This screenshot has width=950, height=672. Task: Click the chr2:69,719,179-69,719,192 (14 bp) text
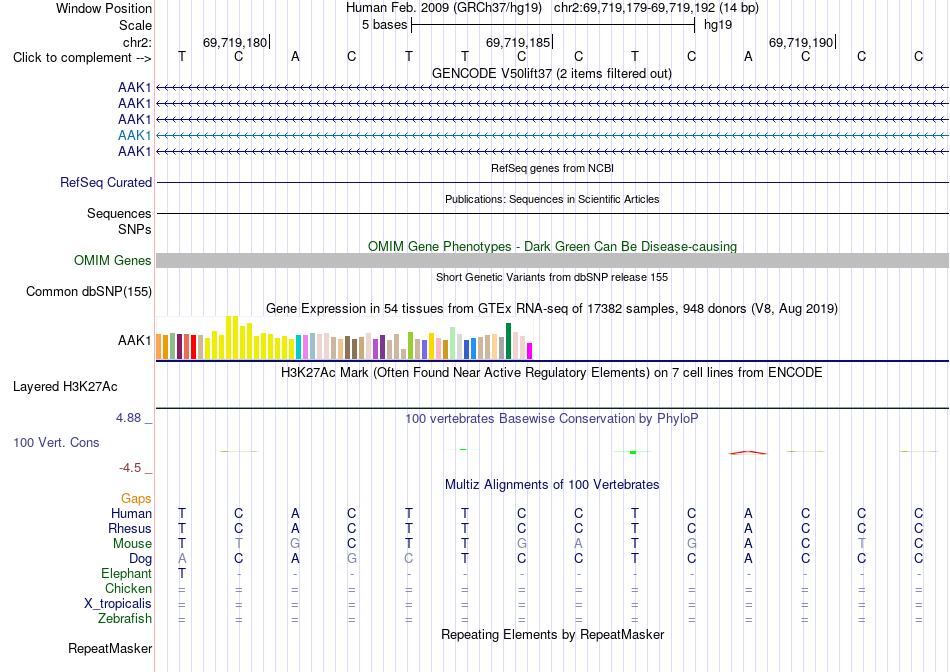click(656, 8)
